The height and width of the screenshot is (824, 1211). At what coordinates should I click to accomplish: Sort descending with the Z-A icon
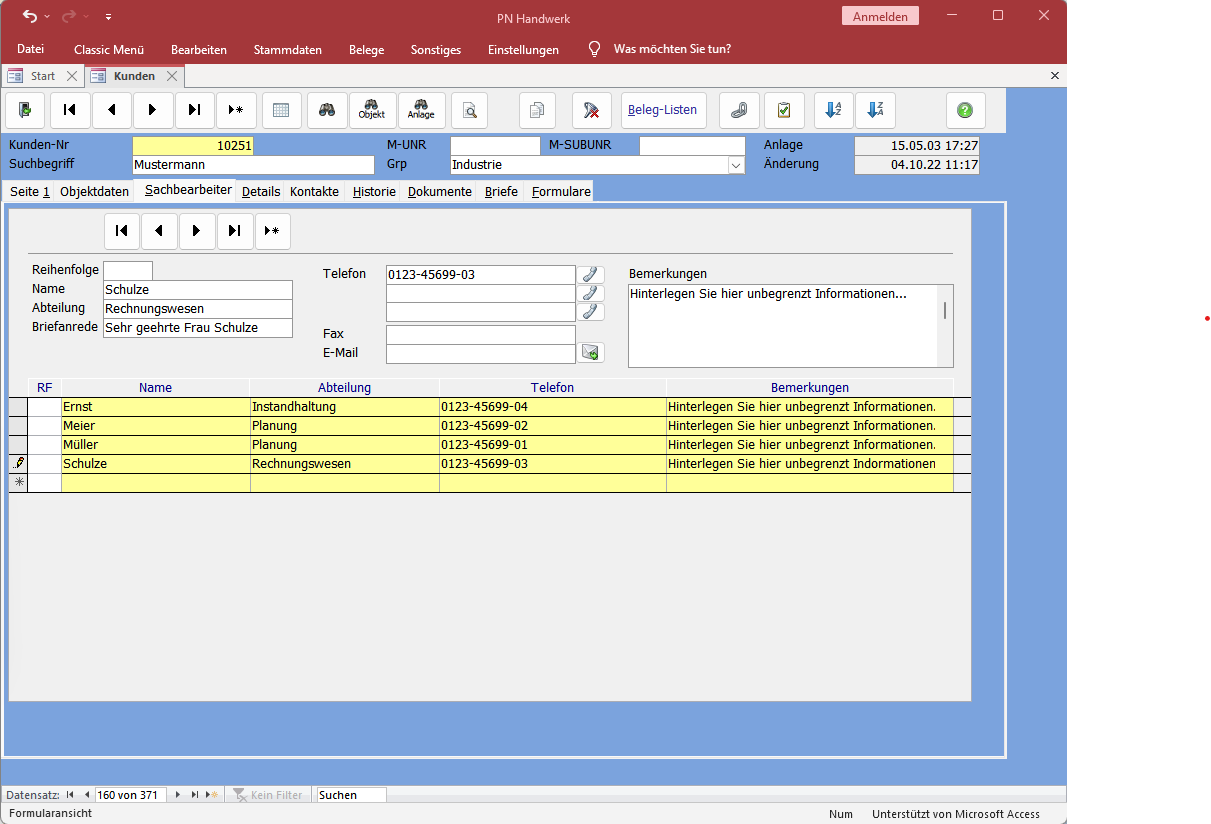(x=875, y=110)
